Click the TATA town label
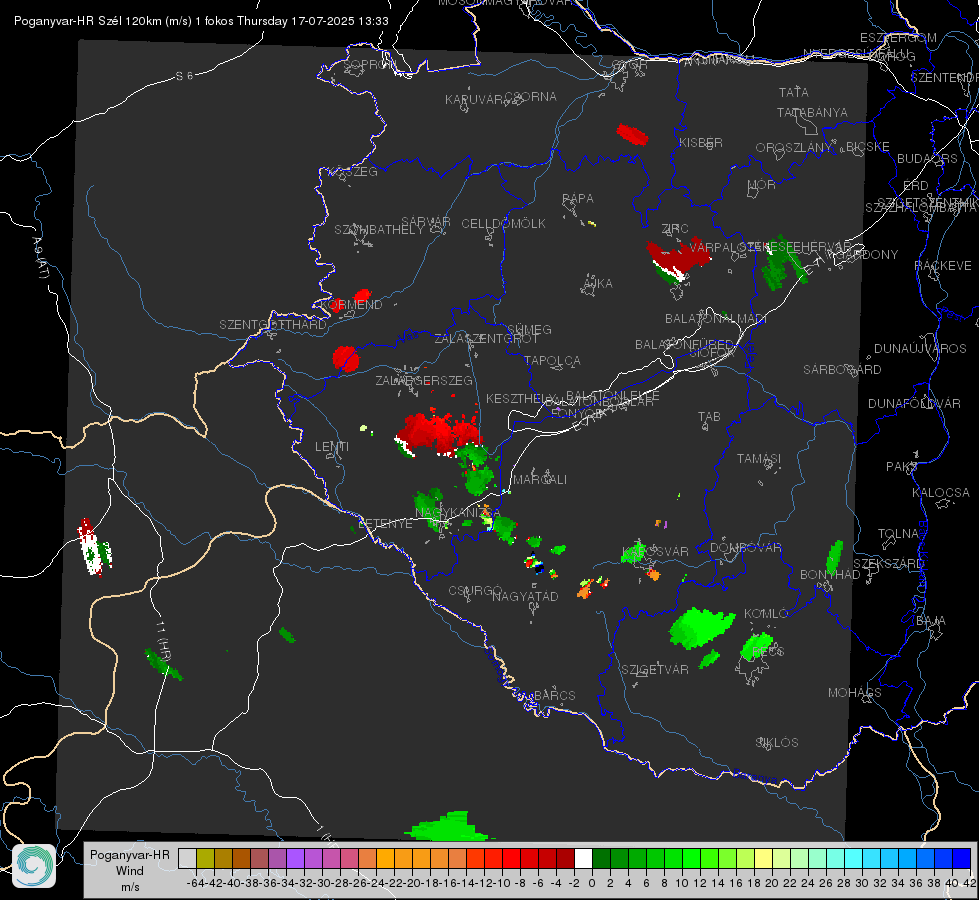 pyautogui.click(x=794, y=92)
